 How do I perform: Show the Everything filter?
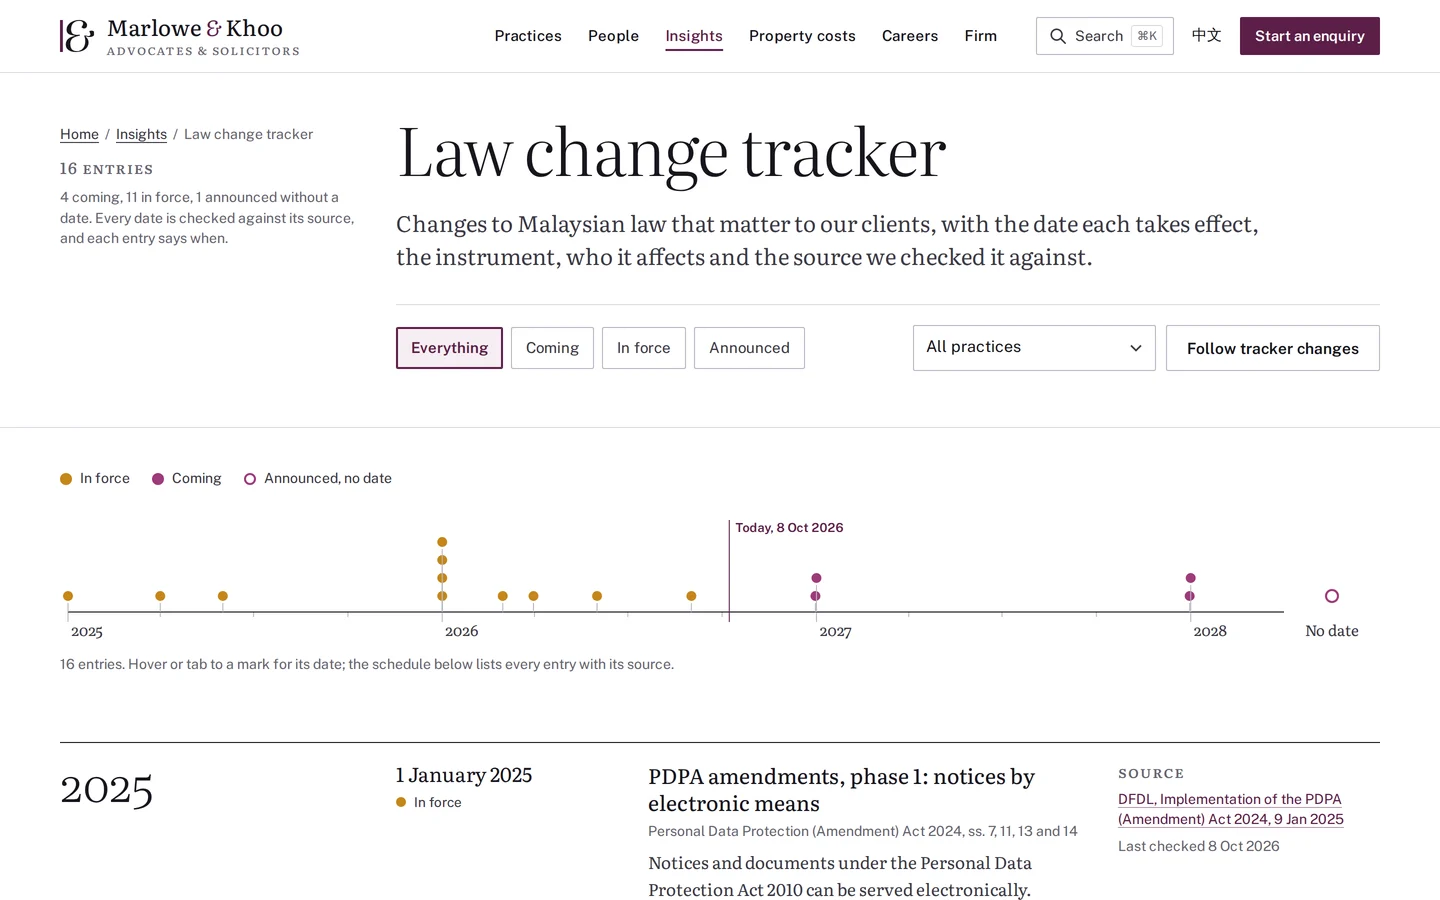(x=449, y=348)
